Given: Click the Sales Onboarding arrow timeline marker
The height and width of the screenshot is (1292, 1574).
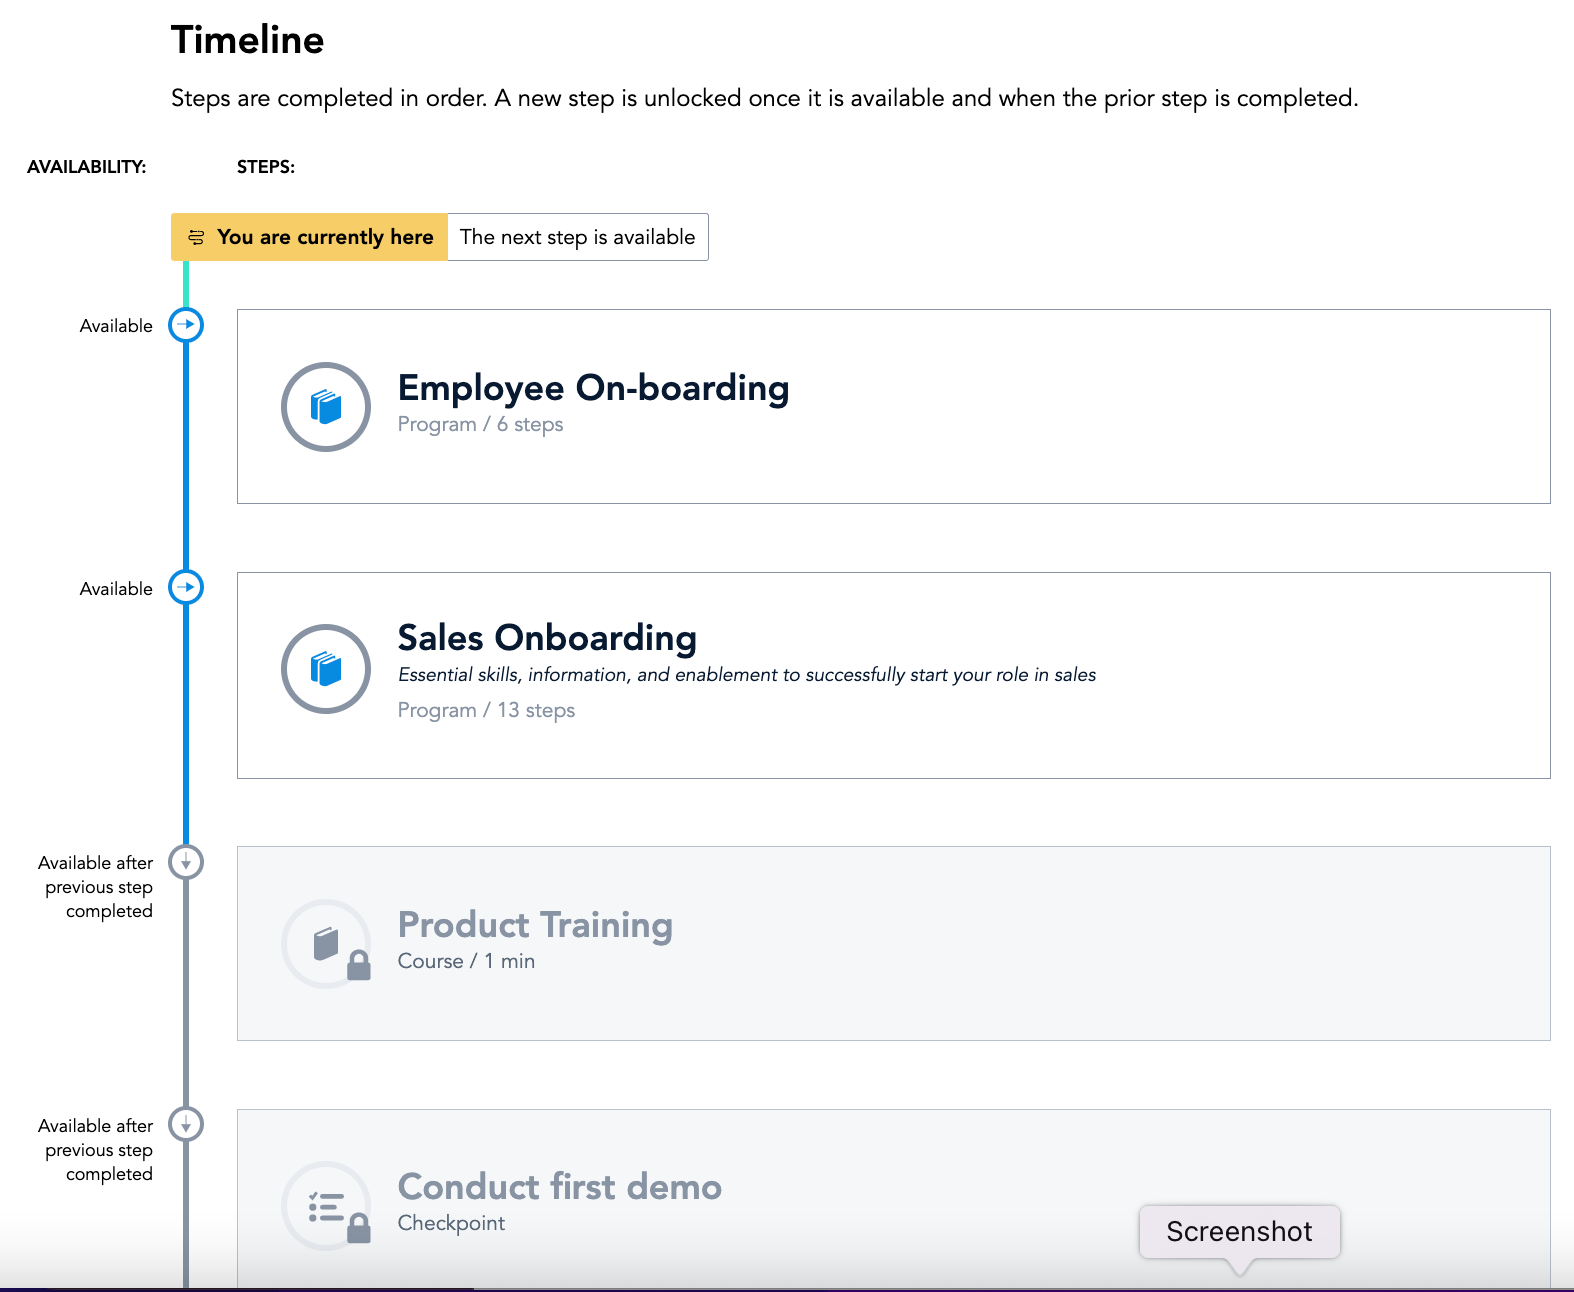Looking at the screenshot, I should tap(186, 587).
